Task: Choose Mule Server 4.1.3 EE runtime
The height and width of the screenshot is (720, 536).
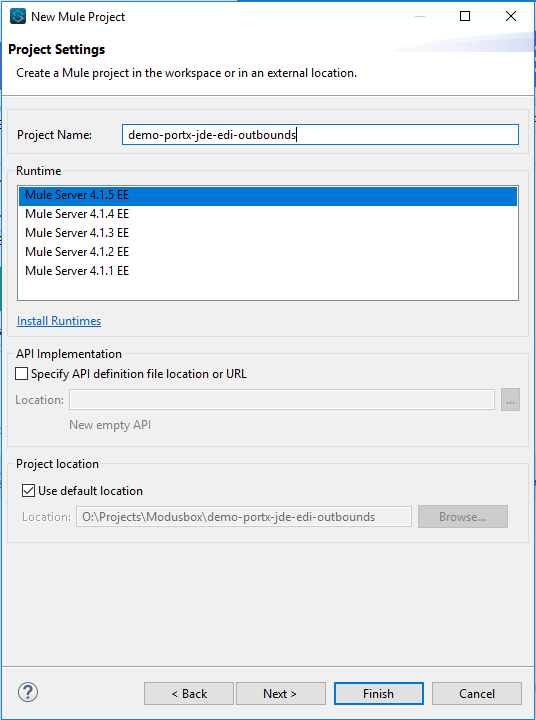Action: (268, 233)
